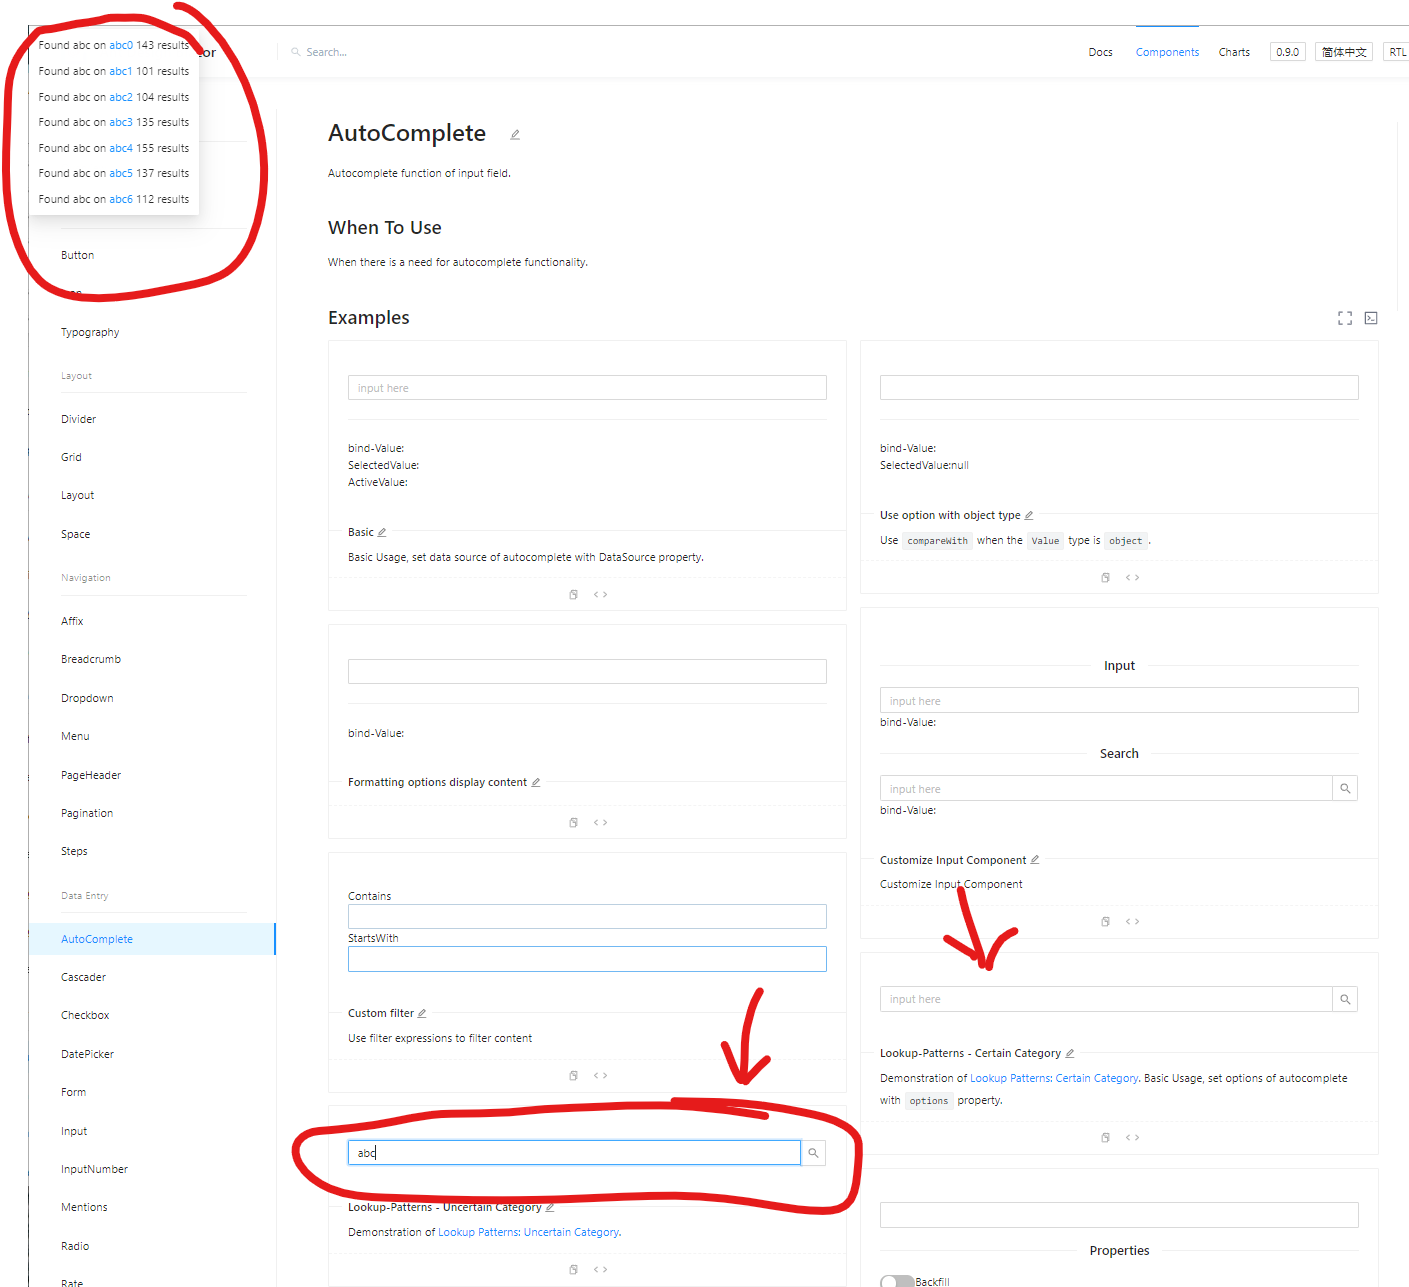Edit the 'Custom filter' demo title pencil
The image size is (1409, 1287).
click(422, 1014)
